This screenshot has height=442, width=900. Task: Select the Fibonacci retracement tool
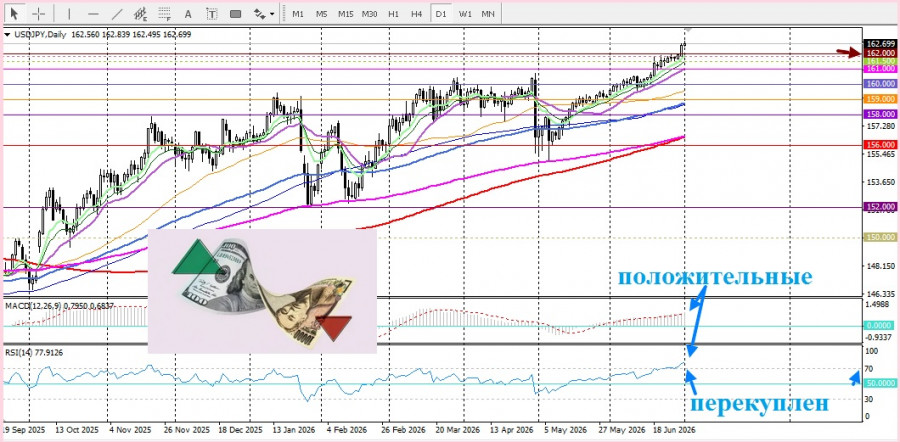click(164, 13)
